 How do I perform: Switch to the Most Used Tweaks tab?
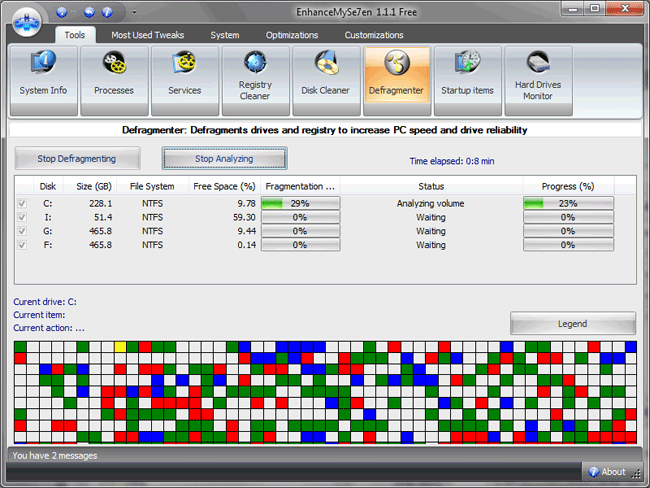point(146,35)
